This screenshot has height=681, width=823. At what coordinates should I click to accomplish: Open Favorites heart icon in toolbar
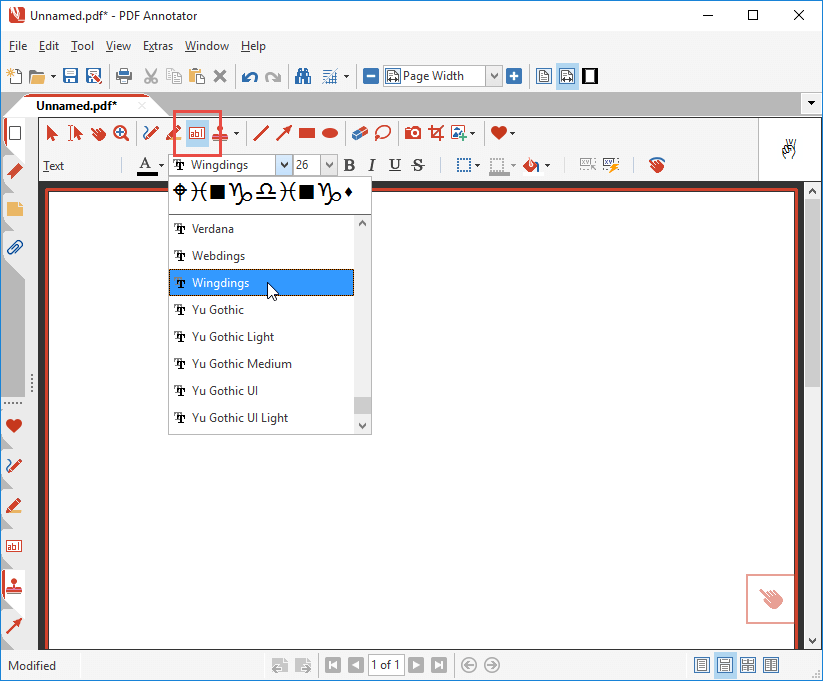click(x=499, y=133)
